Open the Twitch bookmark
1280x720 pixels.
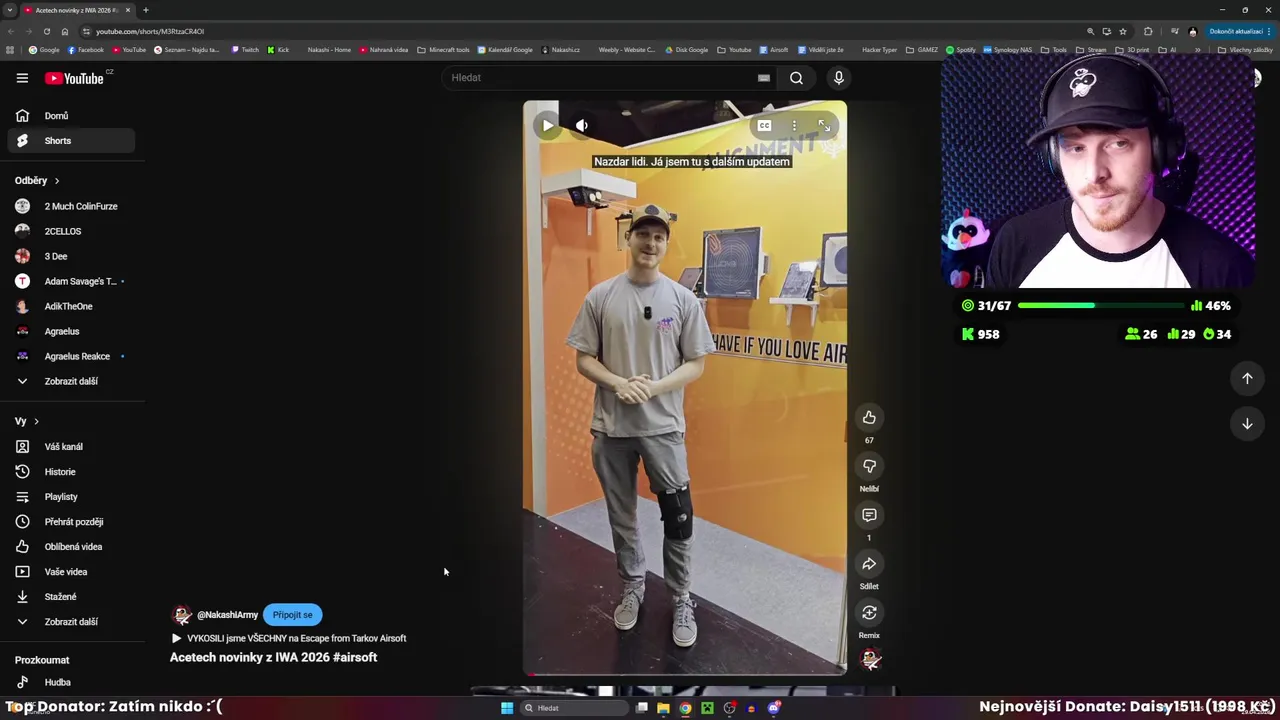click(245, 49)
